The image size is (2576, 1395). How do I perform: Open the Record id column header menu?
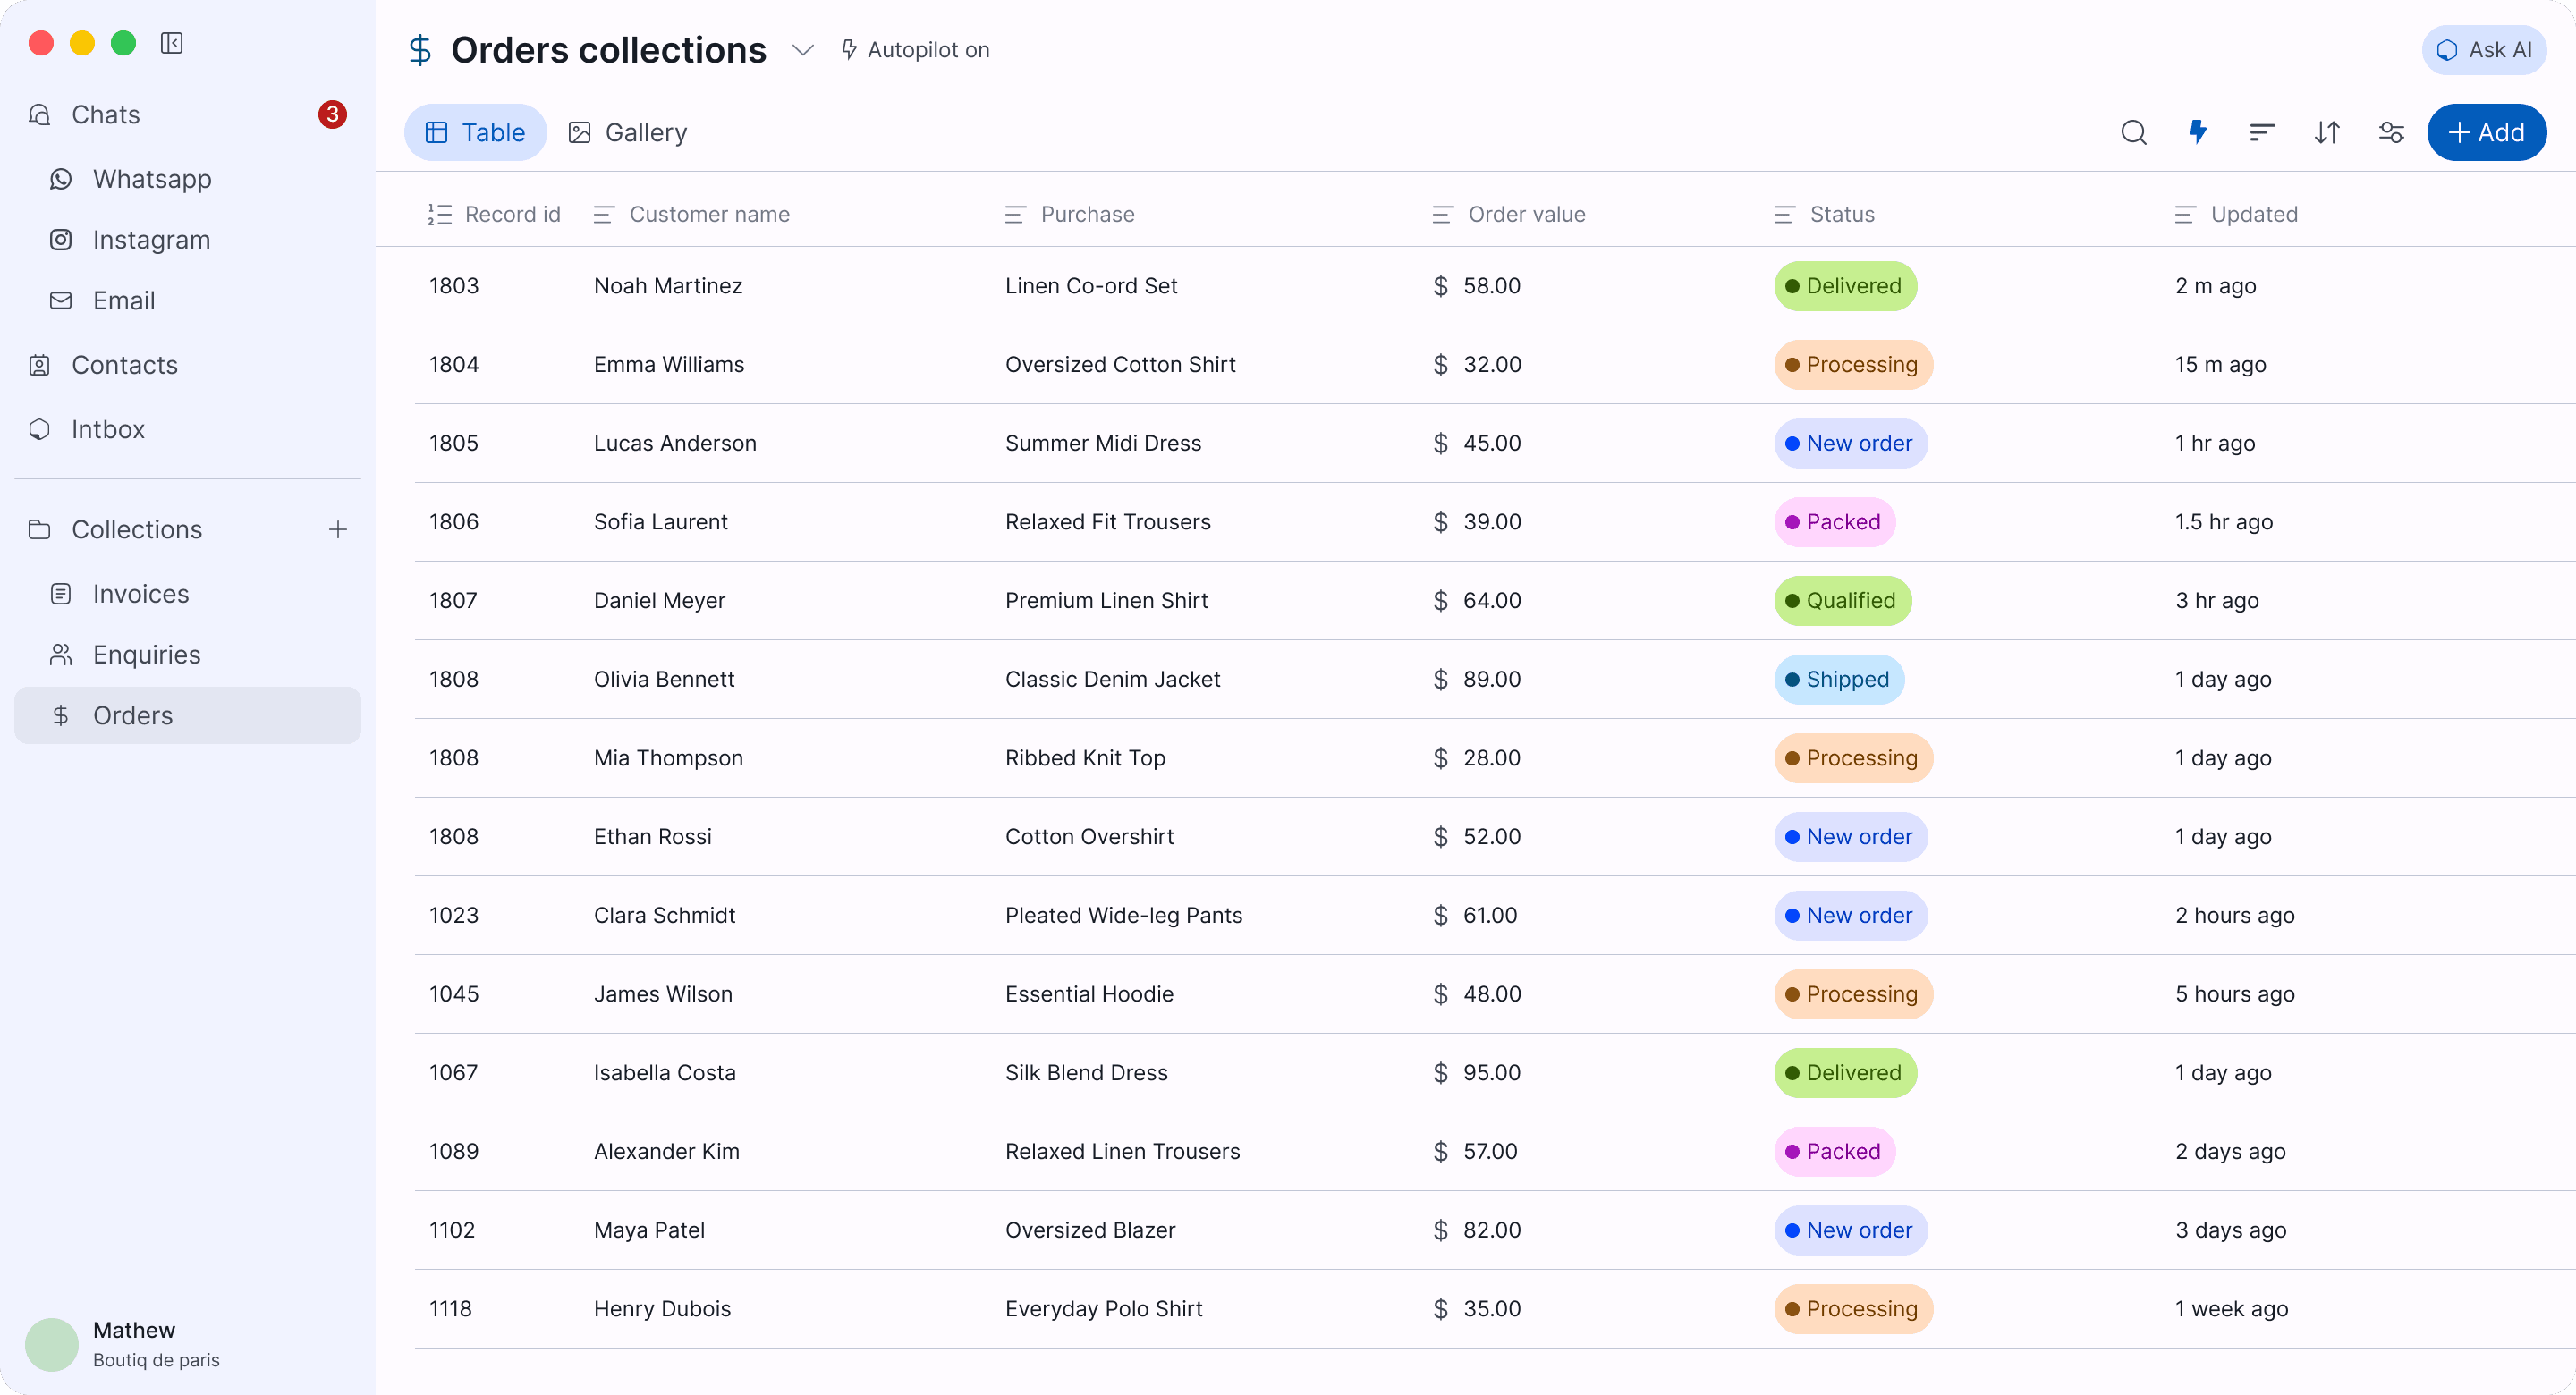pos(494,214)
